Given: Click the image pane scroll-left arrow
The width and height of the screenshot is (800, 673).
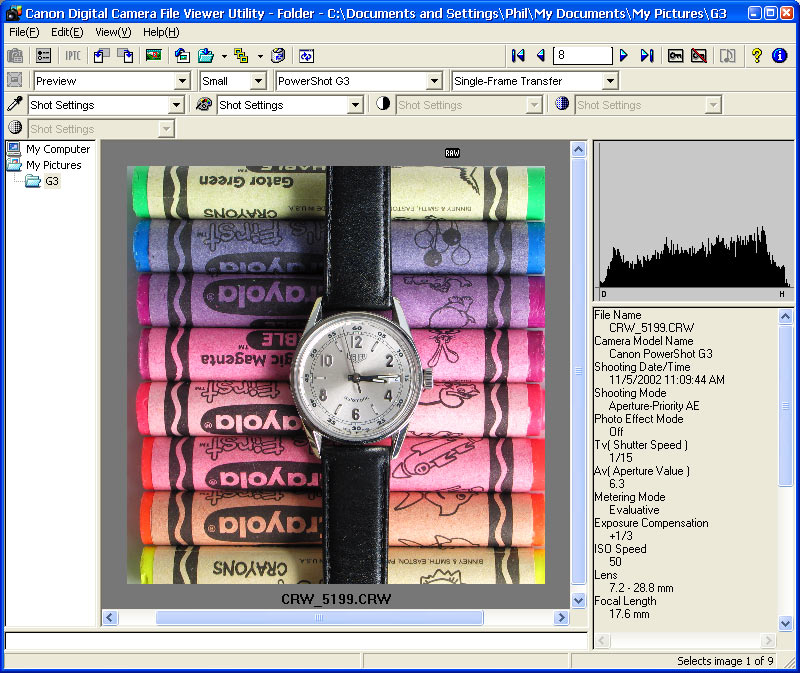Looking at the screenshot, I should pos(110,618).
